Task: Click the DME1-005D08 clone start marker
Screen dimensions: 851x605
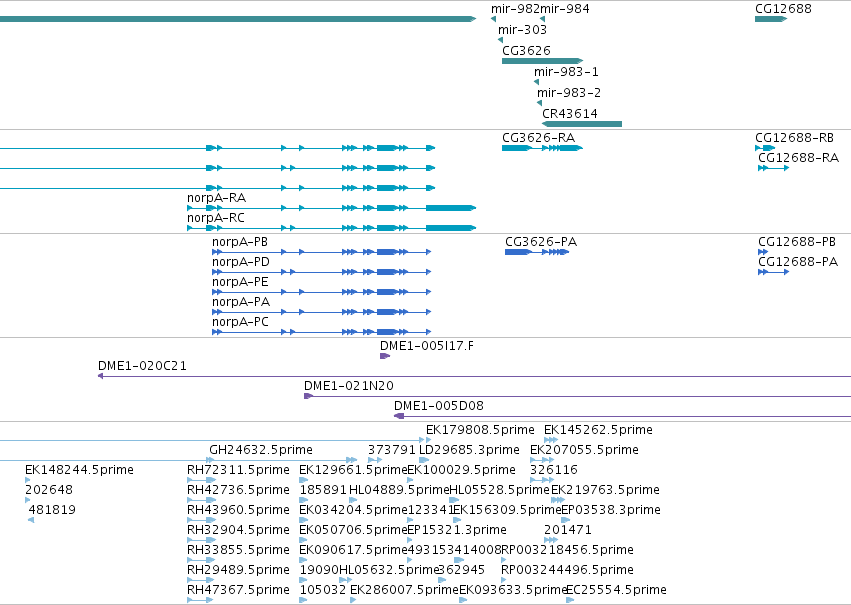Action: point(399,416)
